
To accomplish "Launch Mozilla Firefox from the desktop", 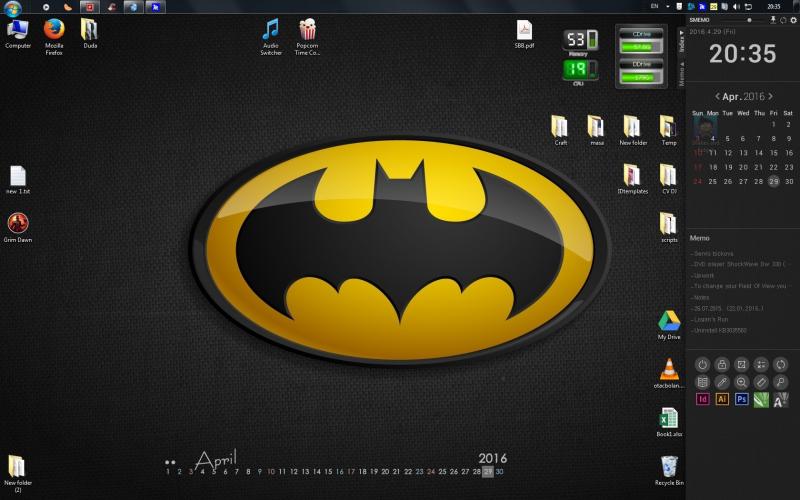I will 54,37.
